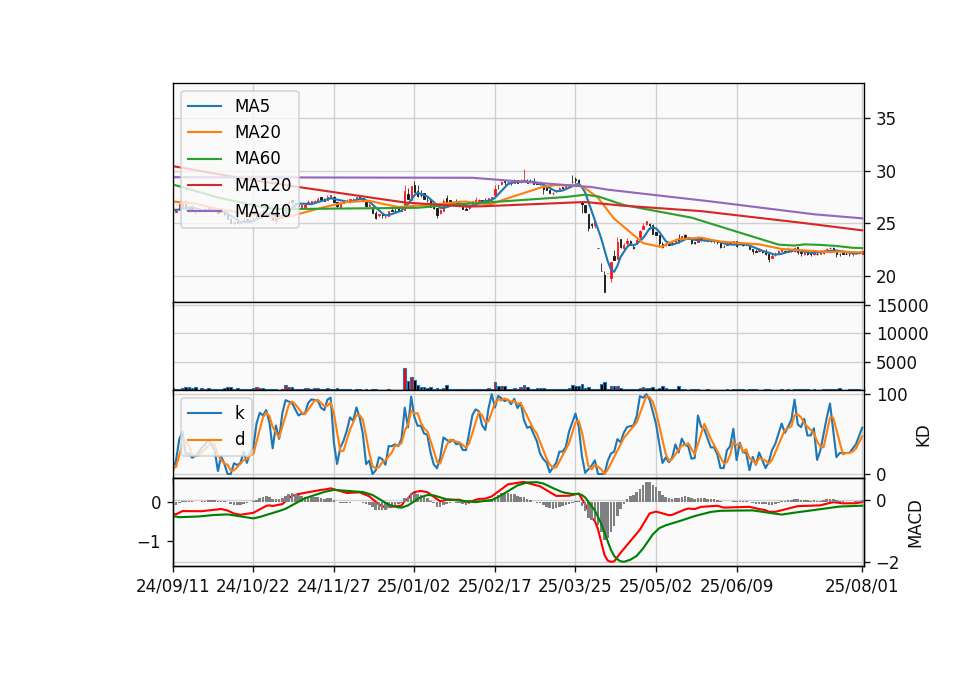Screen dimensions: 960x690
Task: Click the lowest candlestick near price 19
Action: click(x=605, y=282)
